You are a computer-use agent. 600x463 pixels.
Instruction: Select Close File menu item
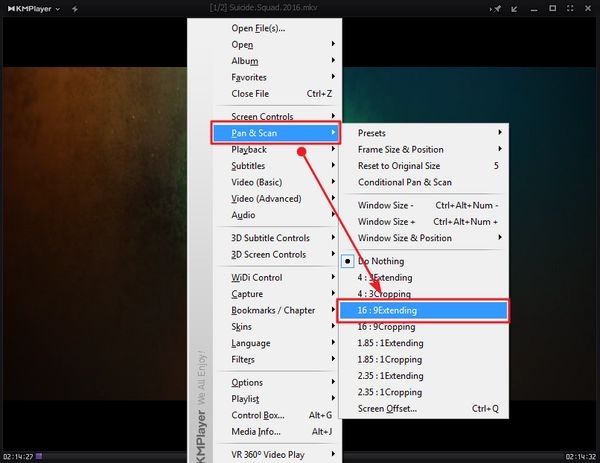tap(276, 94)
